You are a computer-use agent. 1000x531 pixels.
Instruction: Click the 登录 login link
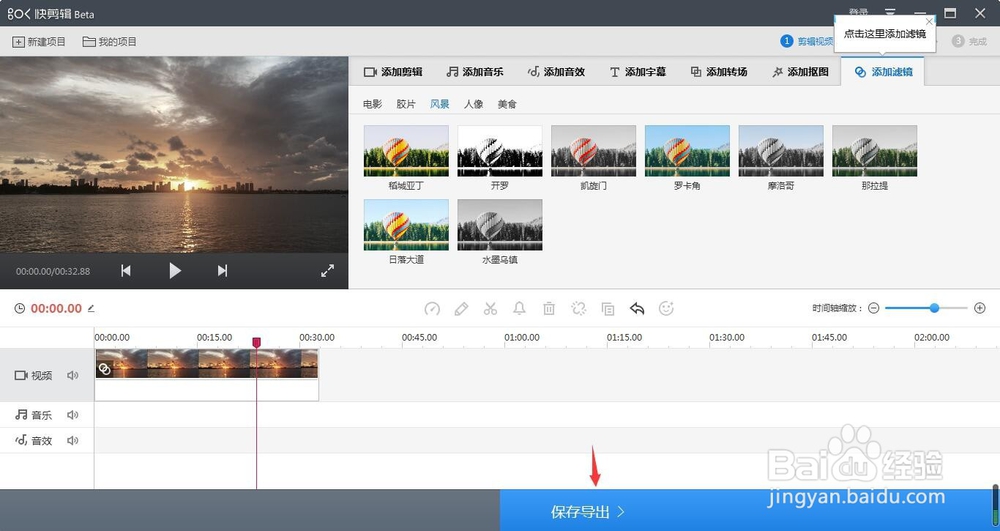click(858, 12)
